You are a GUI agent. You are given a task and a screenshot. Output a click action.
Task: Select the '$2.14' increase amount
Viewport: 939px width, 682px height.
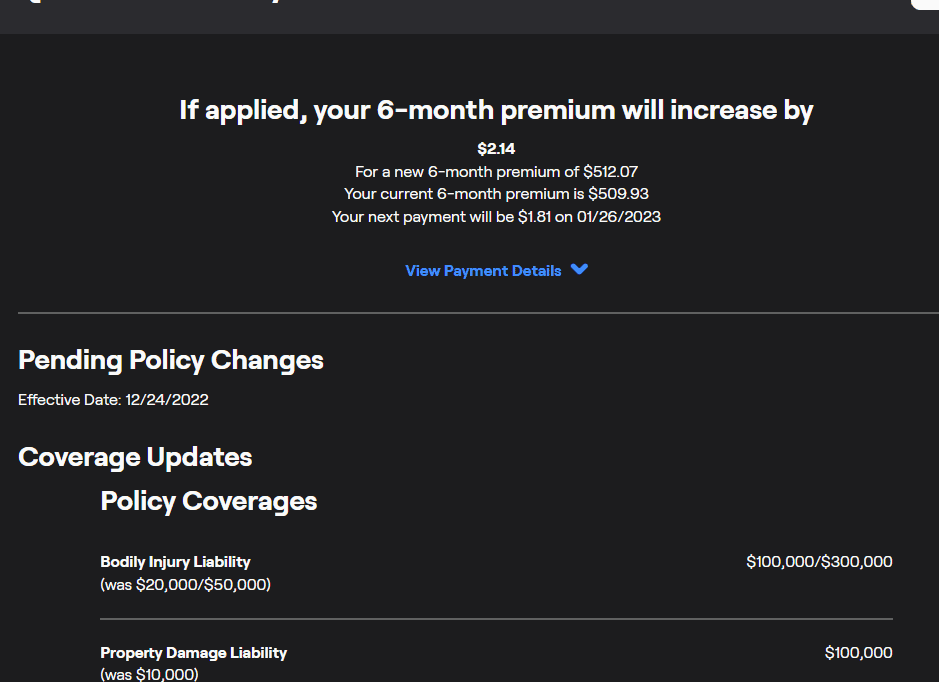point(496,148)
